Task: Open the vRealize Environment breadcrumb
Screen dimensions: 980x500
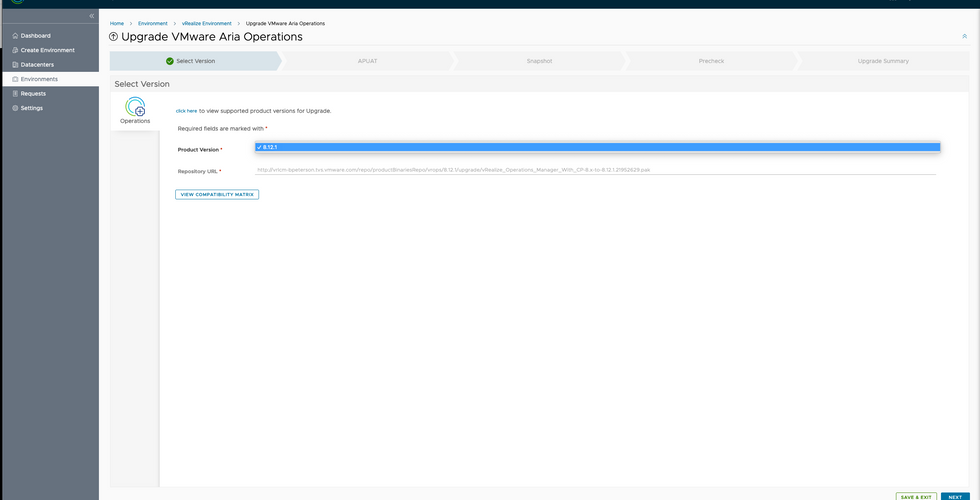Action: pyautogui.click(x=207, y=23)
